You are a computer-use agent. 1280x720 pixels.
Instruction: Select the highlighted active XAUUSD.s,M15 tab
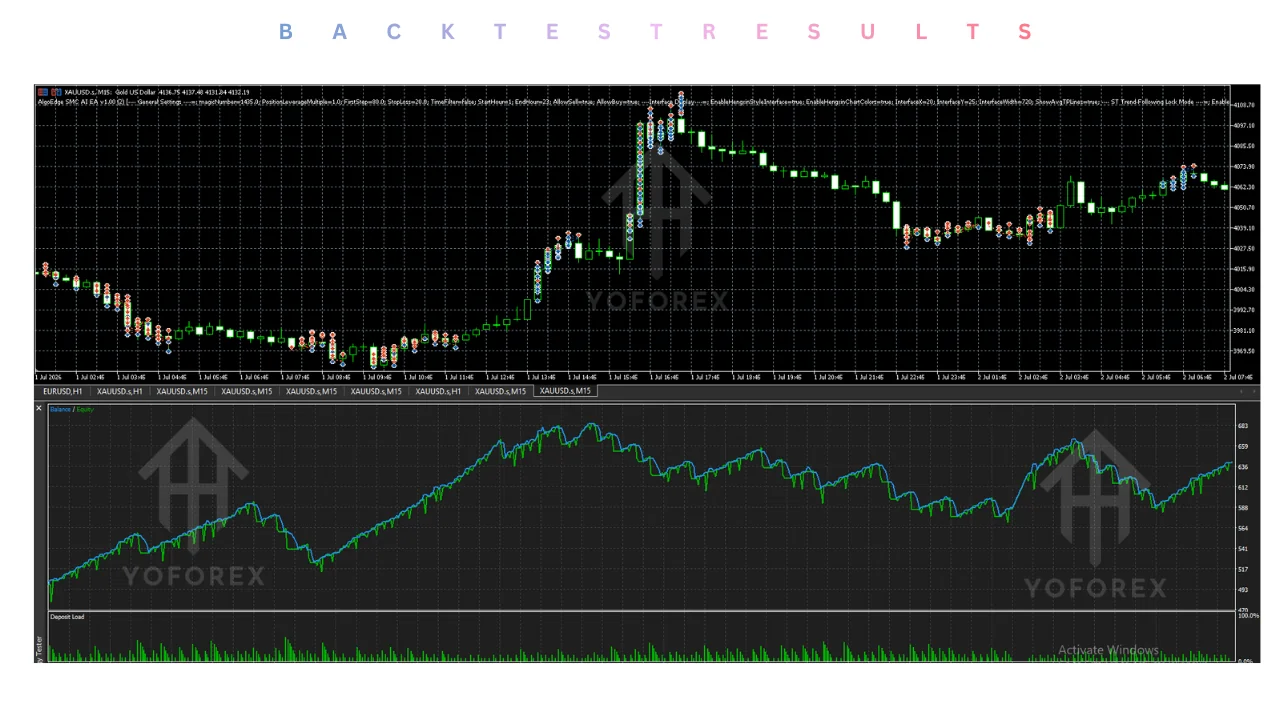pos(566,391)
